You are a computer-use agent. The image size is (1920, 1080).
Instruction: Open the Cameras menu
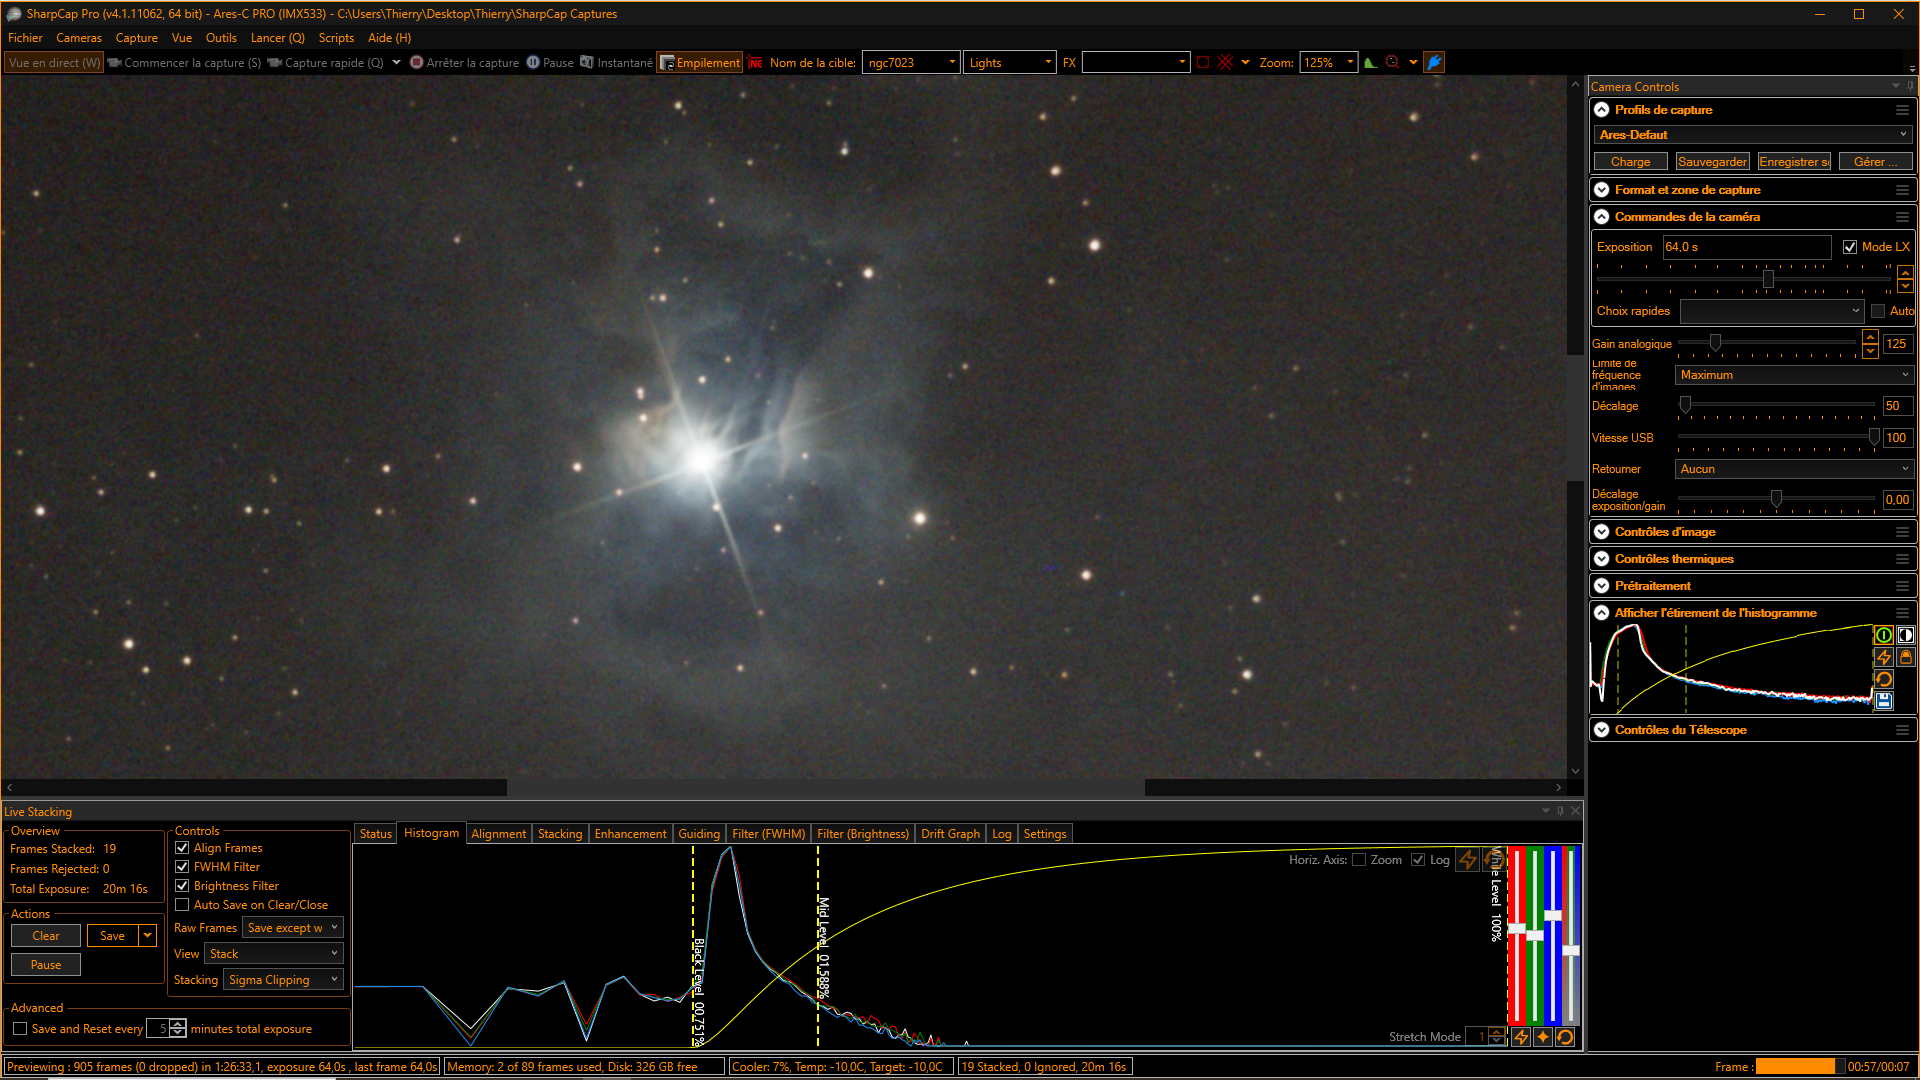click(79, 38)
